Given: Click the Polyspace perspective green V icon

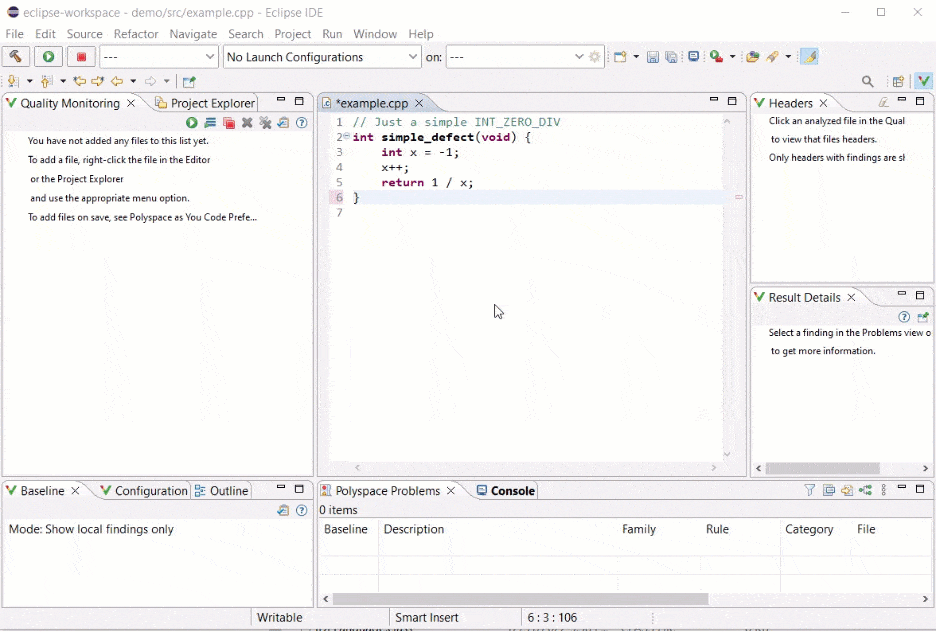Looking at the screenshot, I should click(x=924, y=82).
